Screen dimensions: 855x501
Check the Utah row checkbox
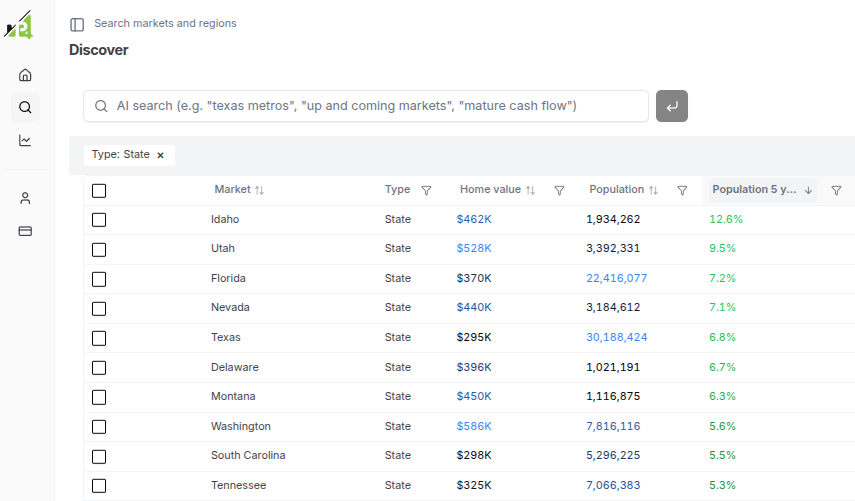99,250
